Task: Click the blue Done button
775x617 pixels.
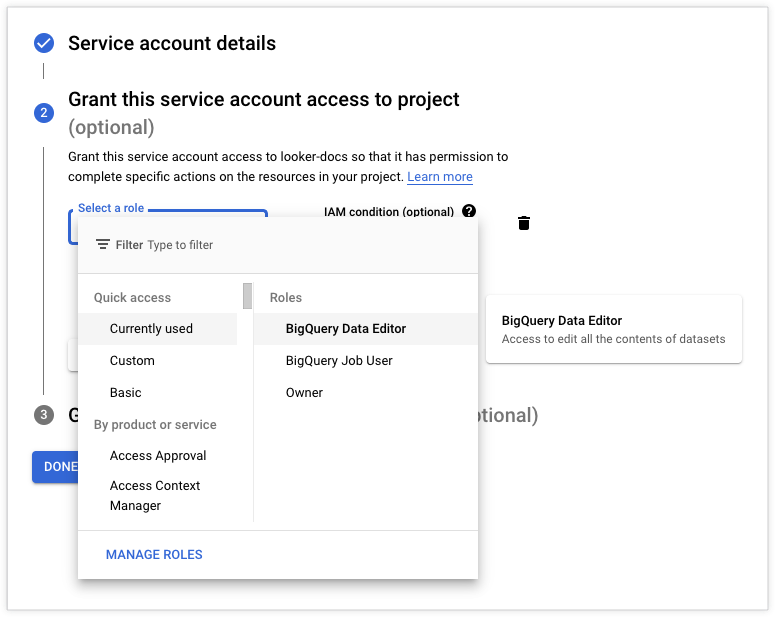Action: (56, 467)
